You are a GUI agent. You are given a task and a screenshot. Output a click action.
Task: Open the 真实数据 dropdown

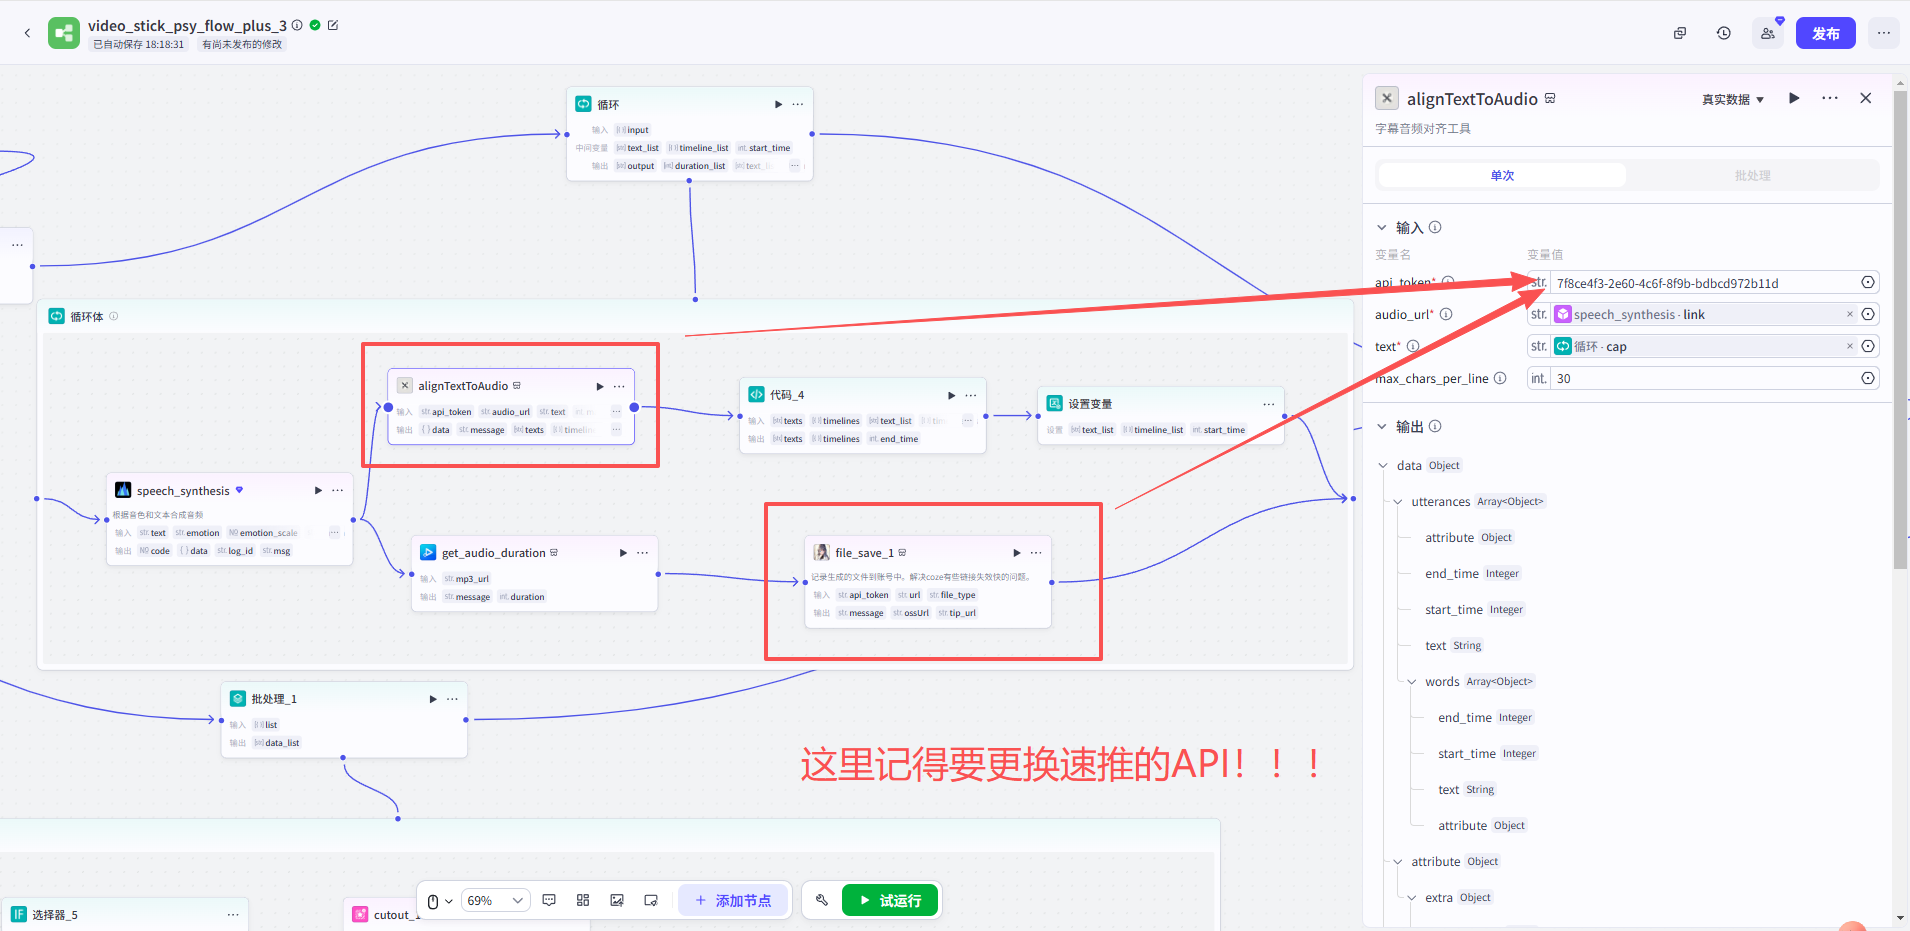(1733, 99)
